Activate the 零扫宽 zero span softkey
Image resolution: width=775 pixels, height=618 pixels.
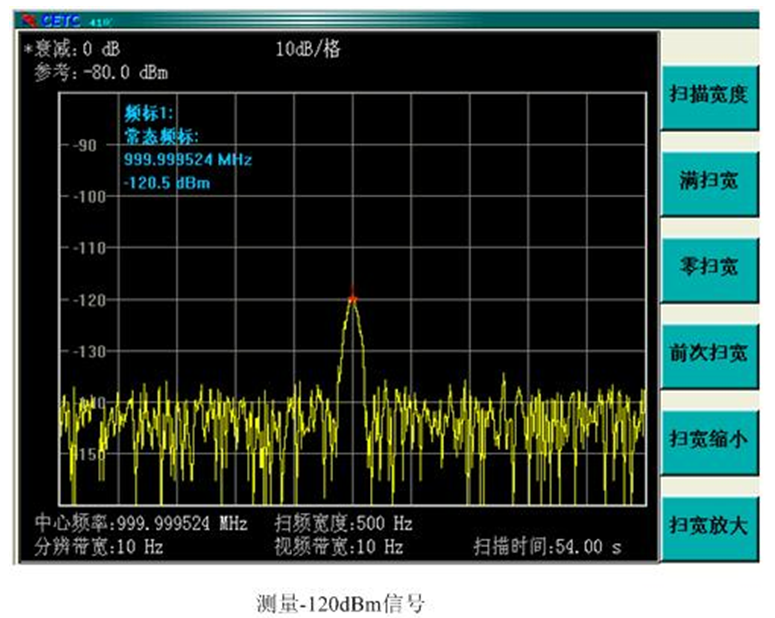coord(708,267)
